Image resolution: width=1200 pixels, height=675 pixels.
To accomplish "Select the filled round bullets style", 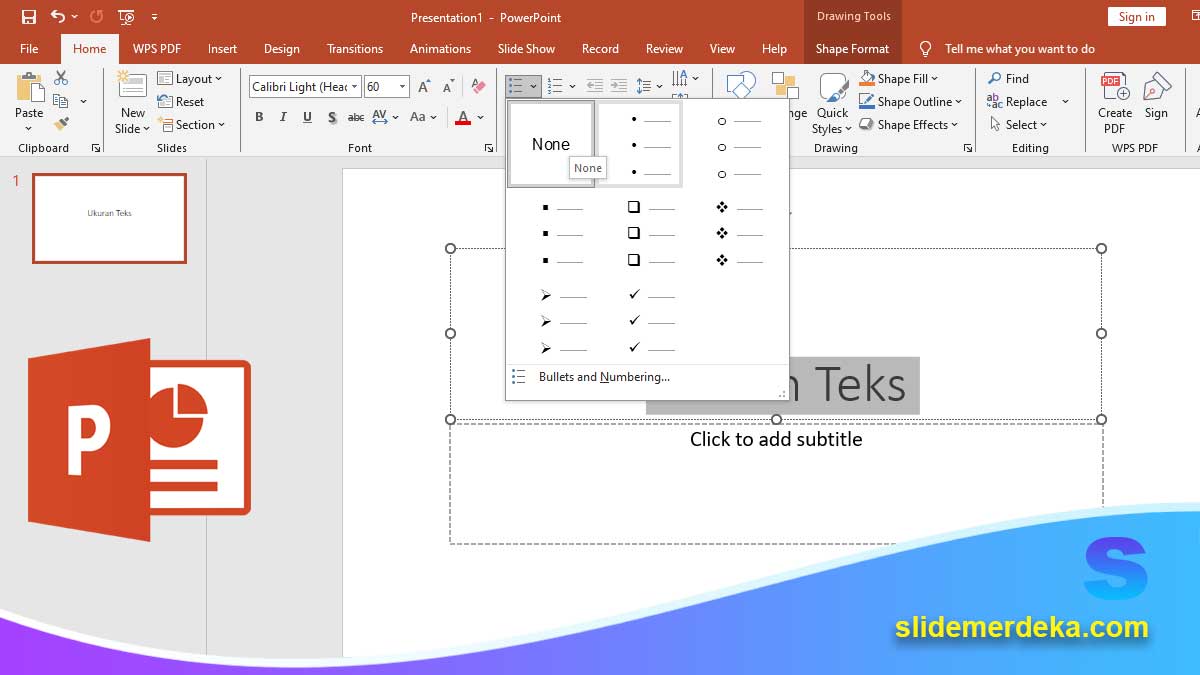I will point(640,145).
